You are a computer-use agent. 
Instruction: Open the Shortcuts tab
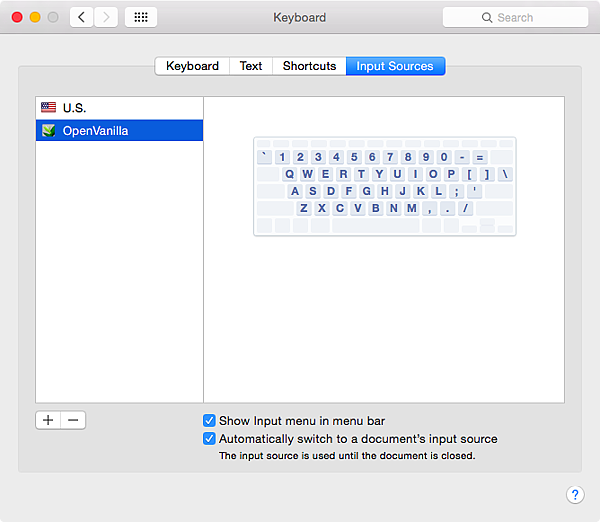pyautogui.click(x=309, y=66)
